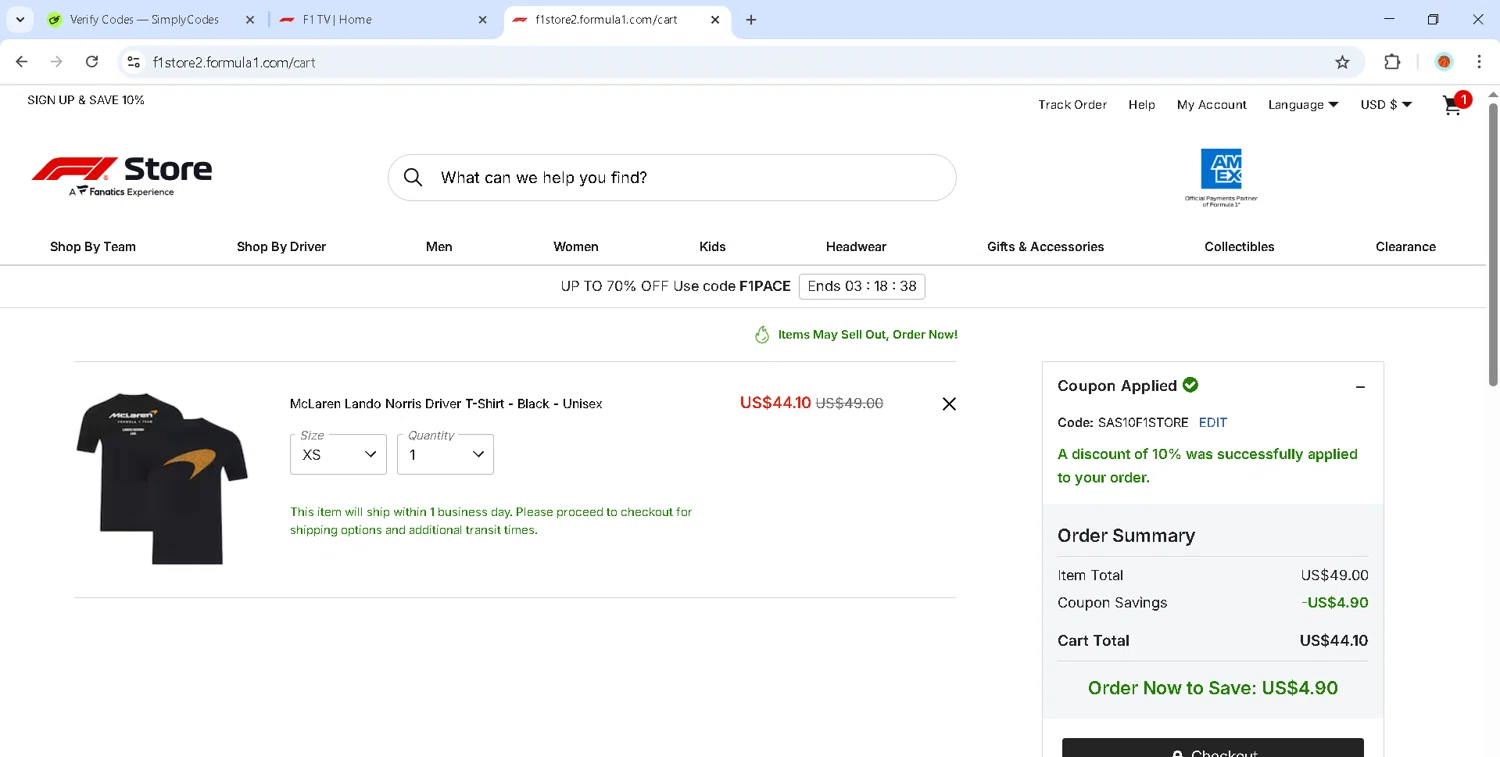The height and width of the screenshot is (757, 1500).
Task: Open the Chrome three-dot menu
Action: pyautogui.click(x=1479, y=62)
